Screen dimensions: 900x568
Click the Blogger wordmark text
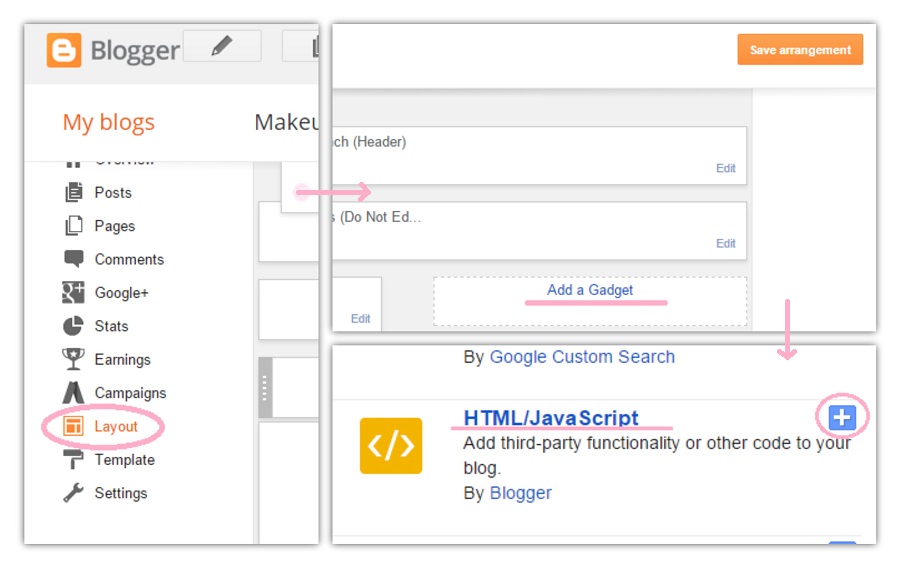[135, 51]
